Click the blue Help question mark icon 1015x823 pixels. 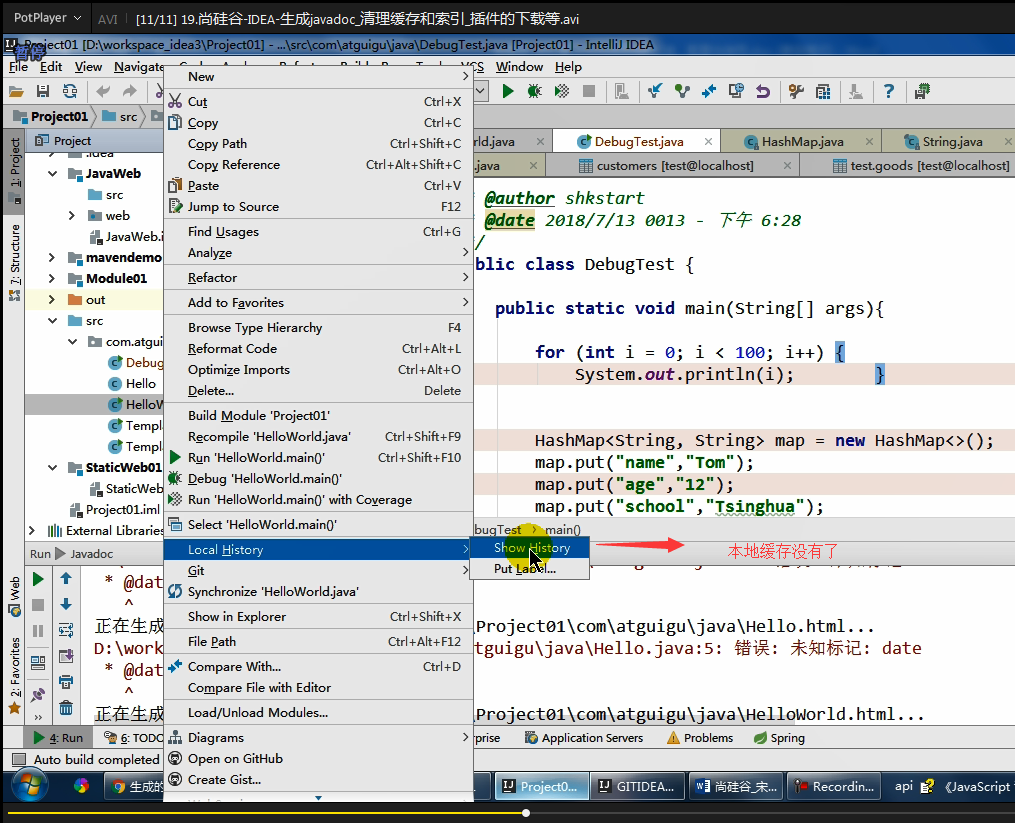point(889,91)
